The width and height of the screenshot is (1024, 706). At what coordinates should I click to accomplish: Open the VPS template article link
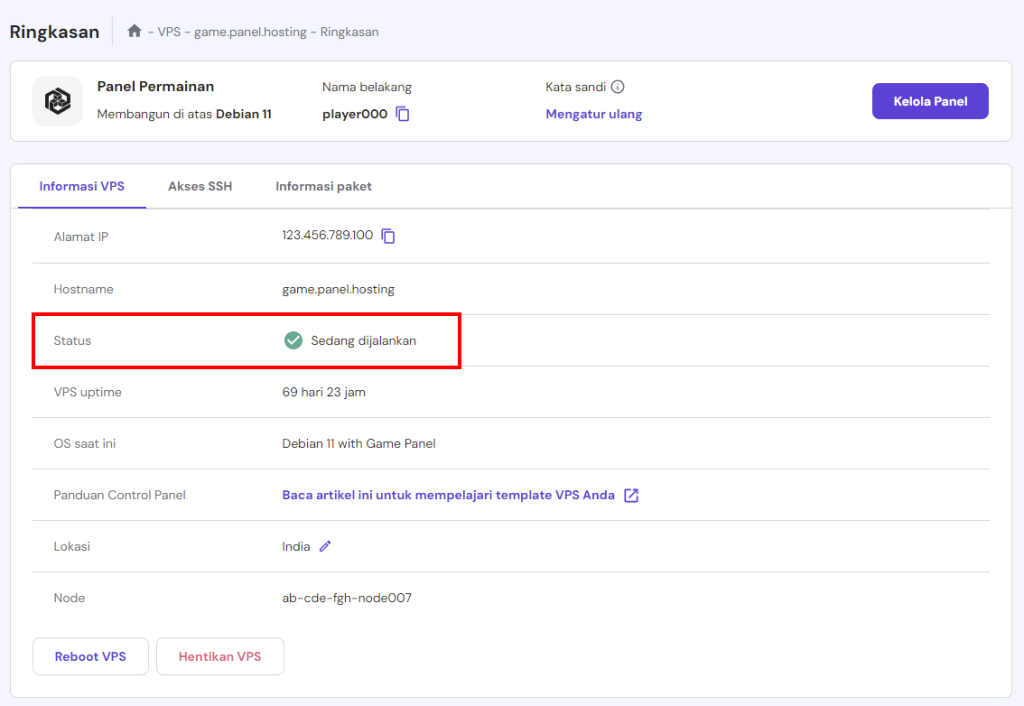point(448,495)
